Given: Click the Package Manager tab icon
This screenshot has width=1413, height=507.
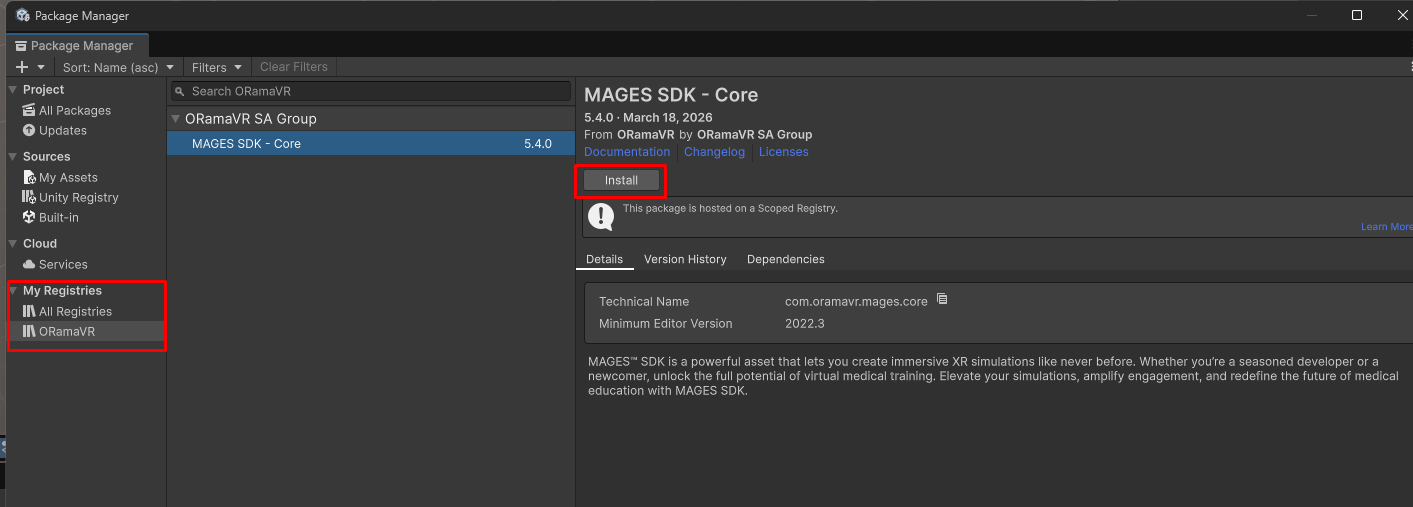Looking at the screenshot, I should (20, 46).
